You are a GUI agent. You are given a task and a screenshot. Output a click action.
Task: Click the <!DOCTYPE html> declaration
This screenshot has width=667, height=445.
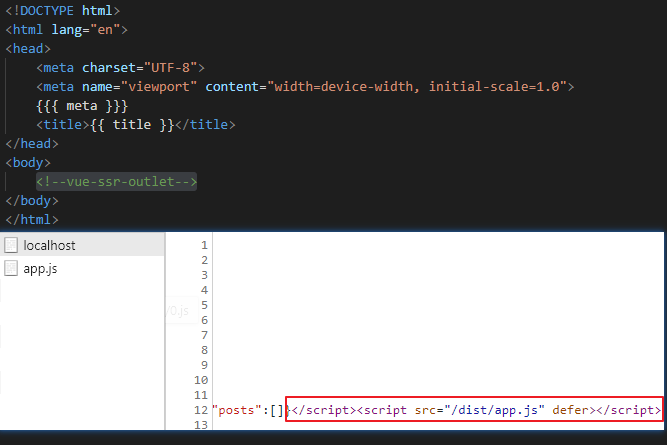click(x=63, y=11)
